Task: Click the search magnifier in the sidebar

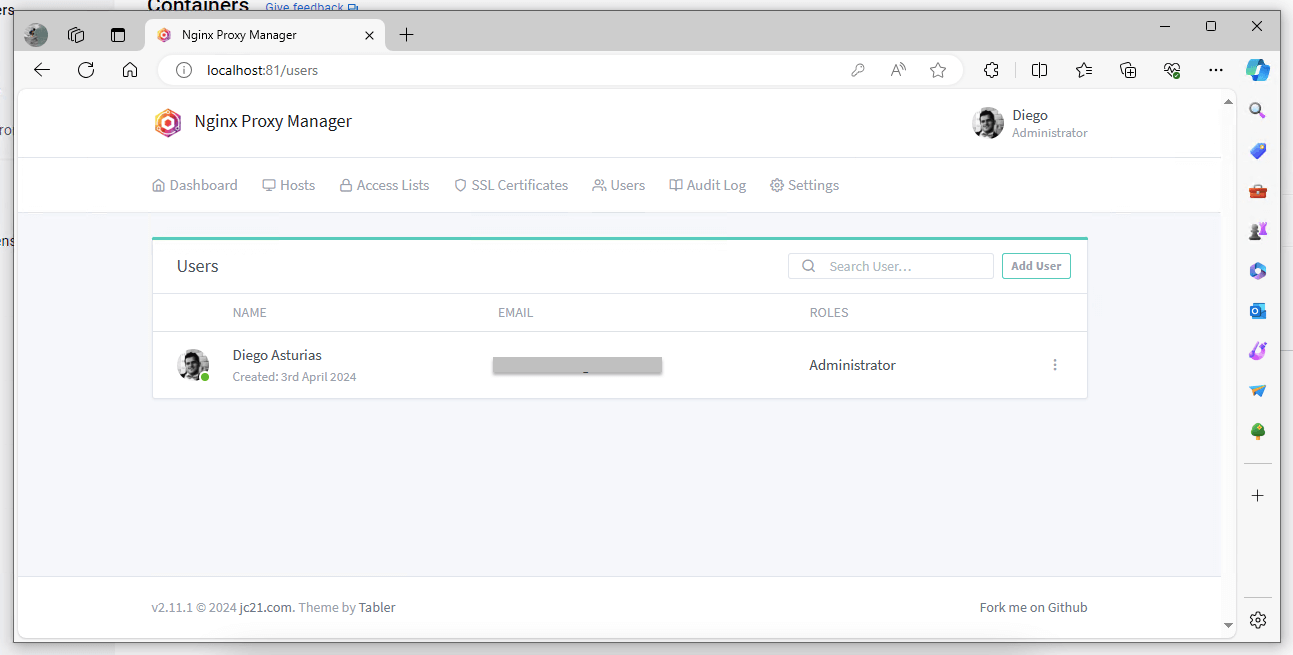Action: (x=1257, y=110)
